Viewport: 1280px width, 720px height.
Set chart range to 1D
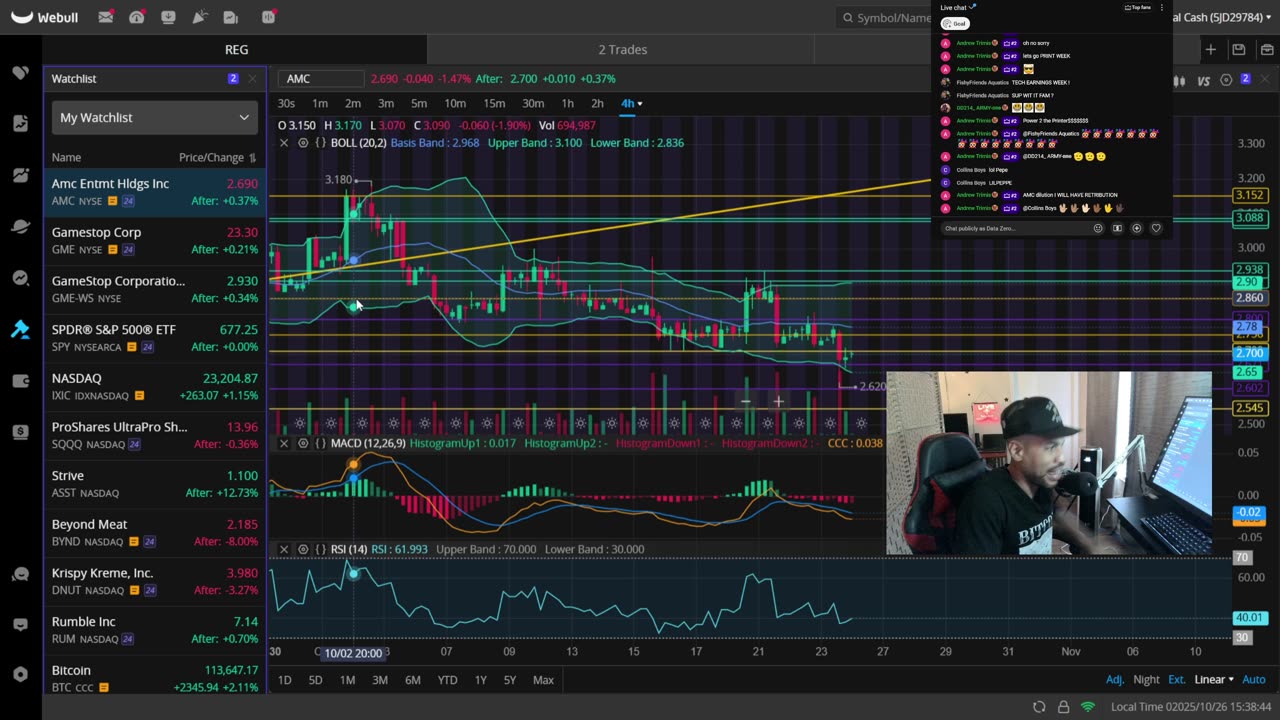(x=285, y=680)
